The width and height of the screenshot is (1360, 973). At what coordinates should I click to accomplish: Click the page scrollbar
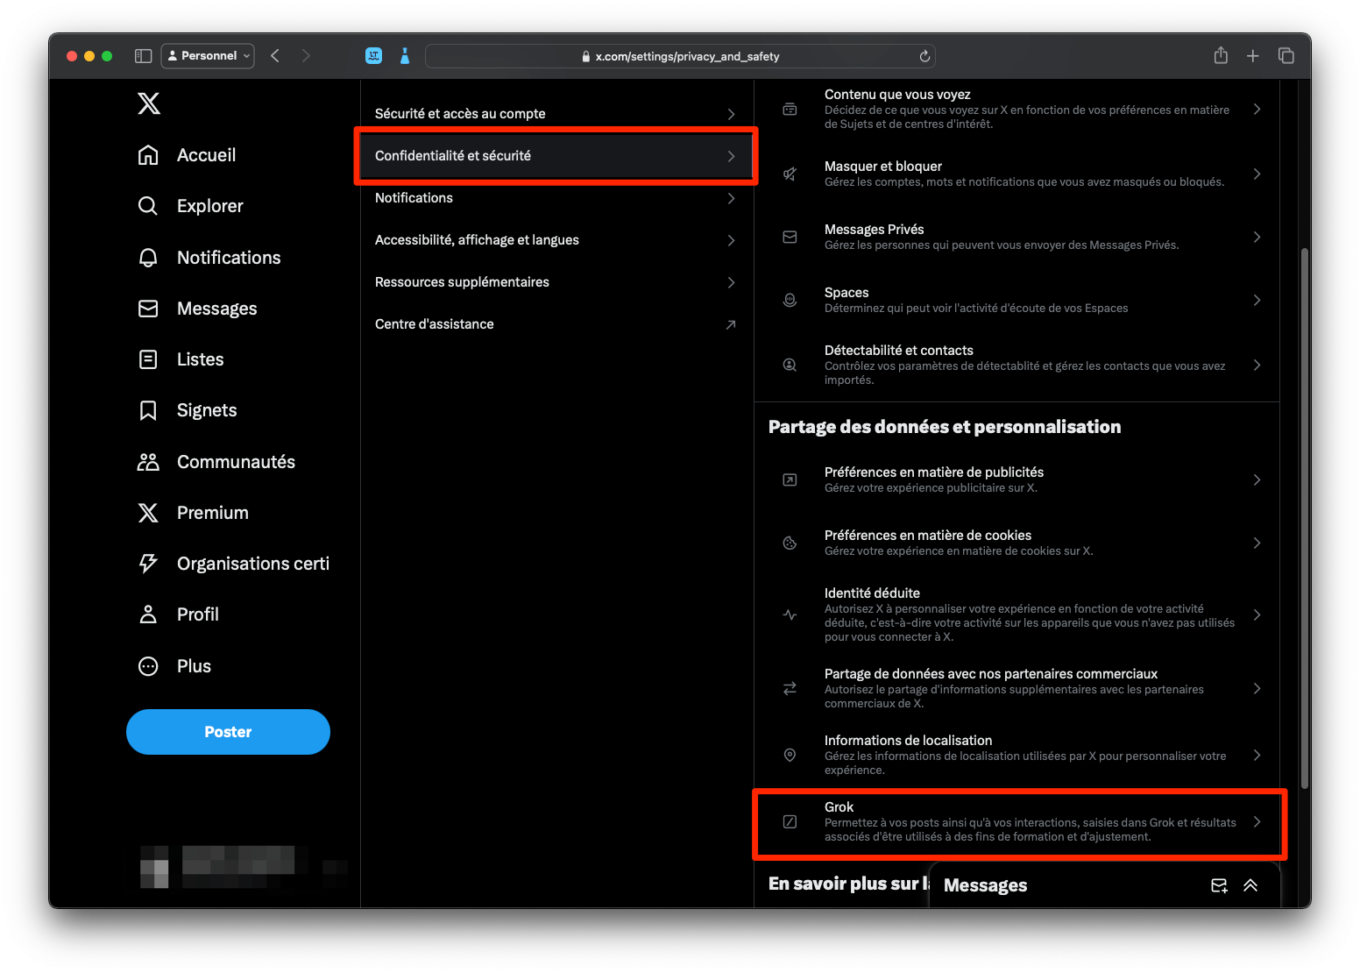tap(1304, 518)
